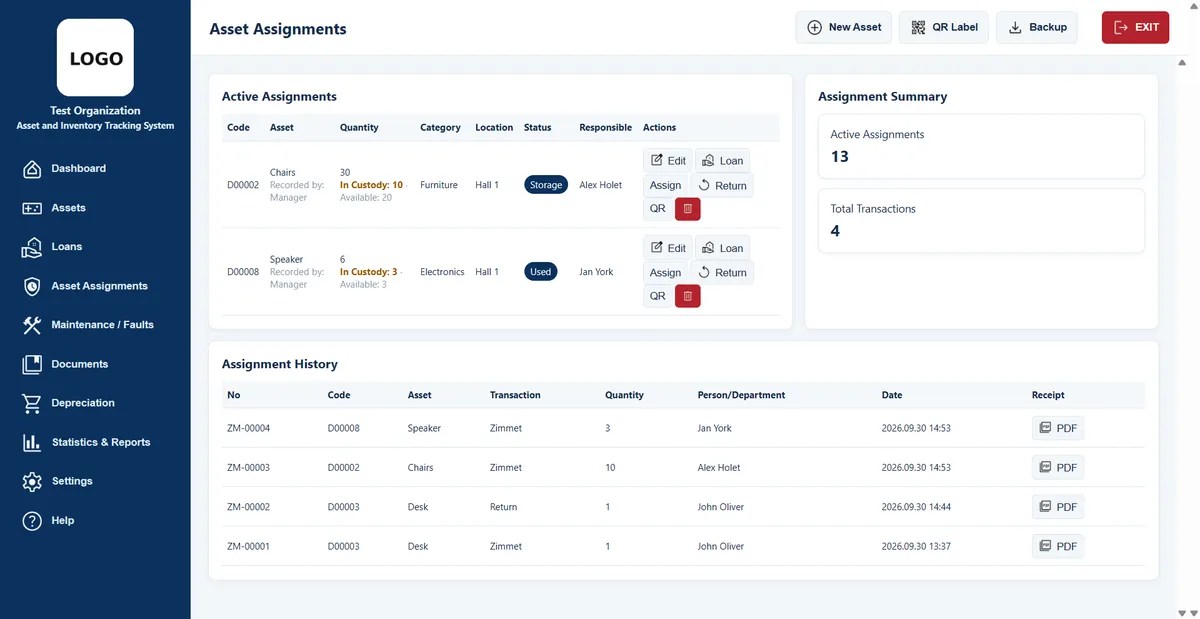1200x619 pixels.
Task: Open the Dashboard home icon in sidebar
Action: pyautogui.click(x=32, y=169)
